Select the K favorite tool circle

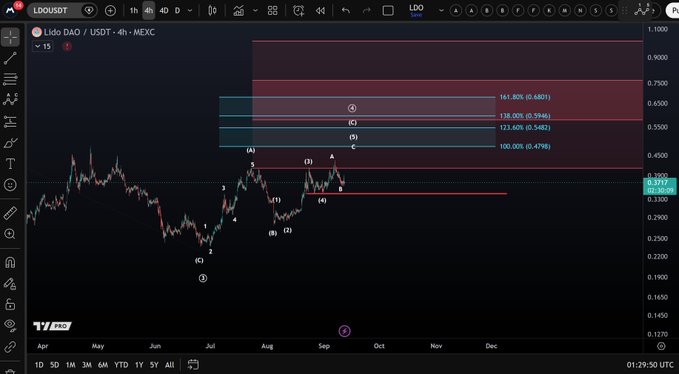[x=549, y=10]
